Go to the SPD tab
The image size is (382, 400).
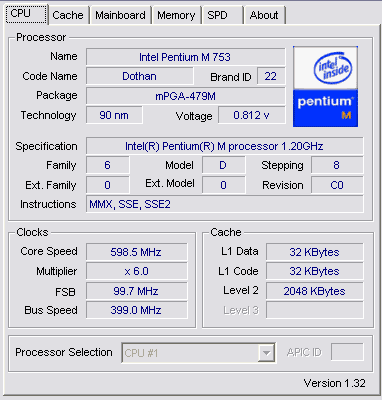coord(222,15)
